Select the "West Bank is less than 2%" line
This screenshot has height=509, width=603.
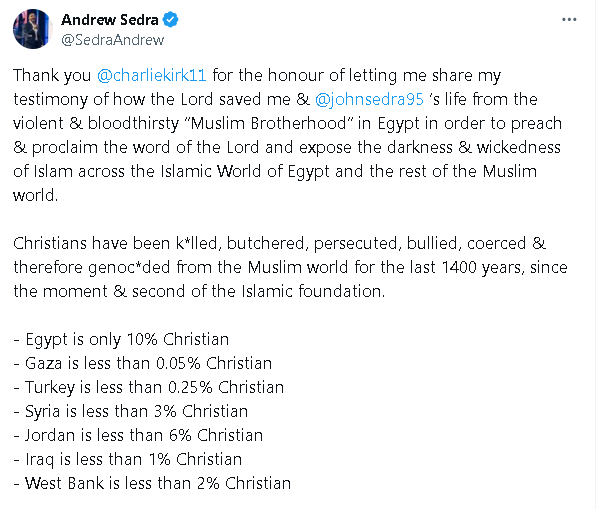coord(152,483)
